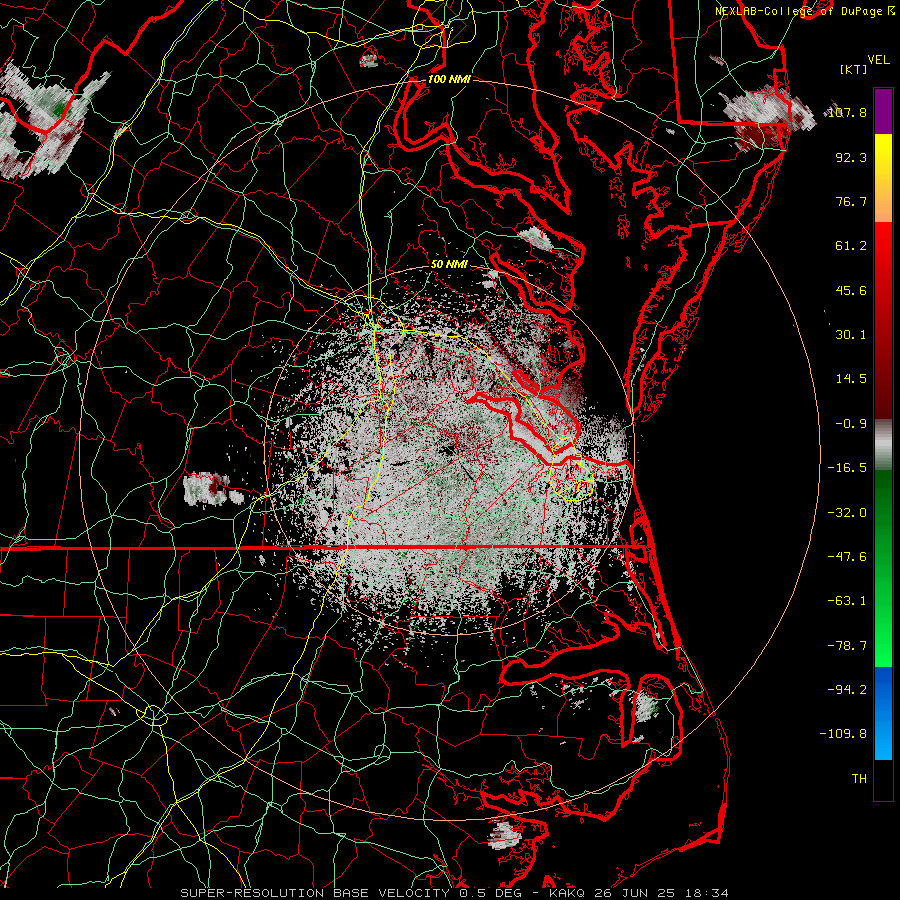Image resolution: width=900 pixels, height=900 pixels.
Task: Select the 76.7 legend value
Action: (x=851, y=201)
